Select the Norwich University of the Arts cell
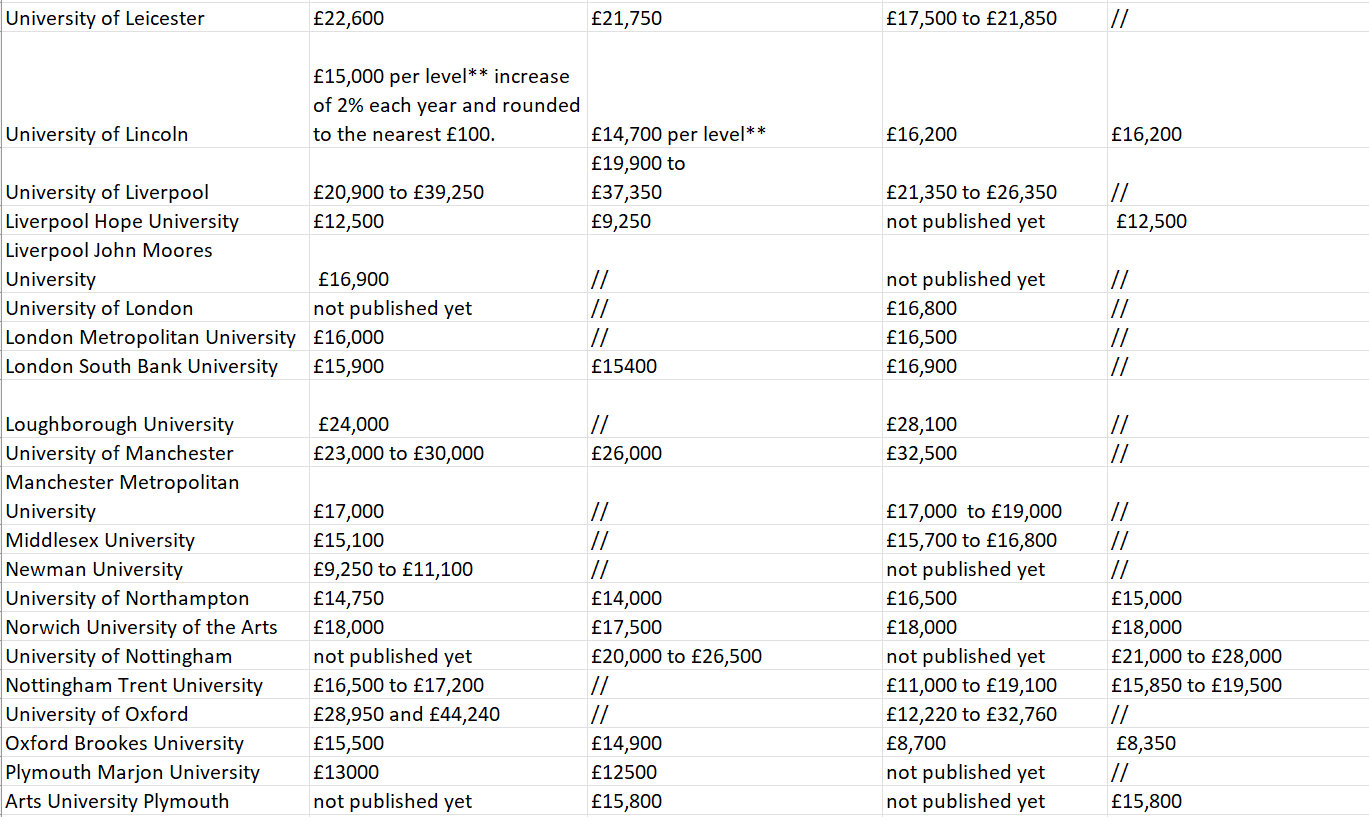Image resolution: width=1369 pixels, height=817 pixels. tap(141, 627)
